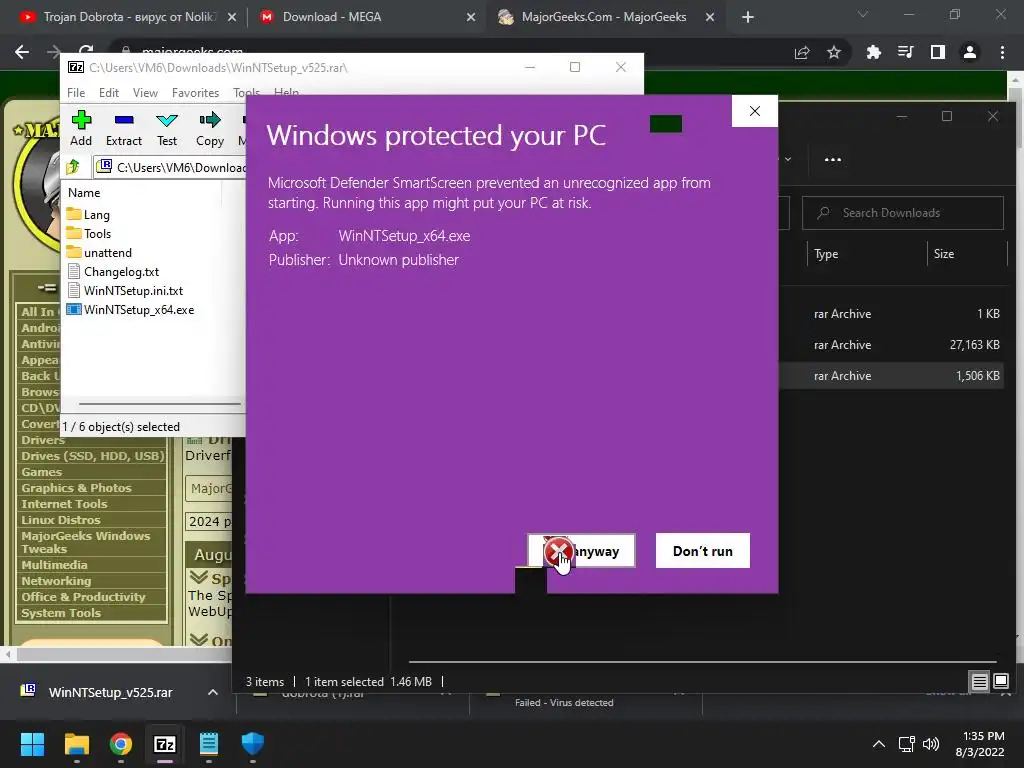Open the Multimedia category
Screen dimensions: 1024x768
pos(54,565)
